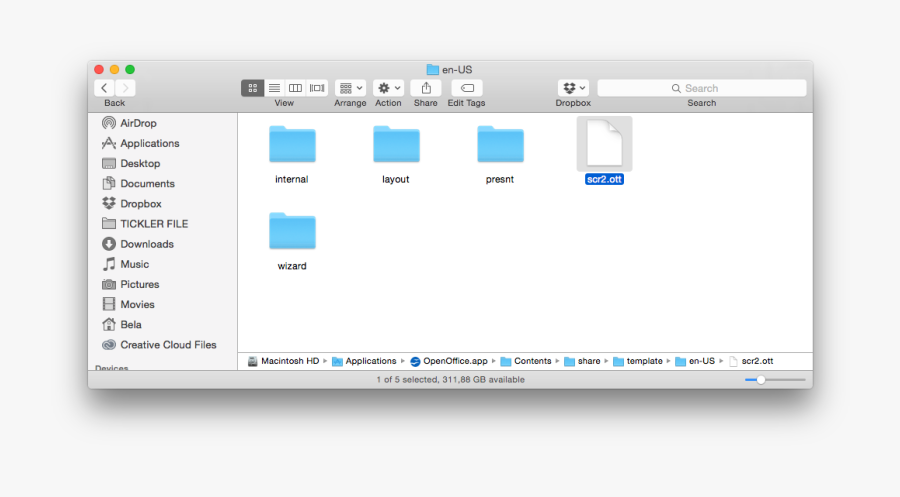Click the scr2.ott file name label
Viewport: 900px width, 497px height.
(x=604, y=179)
